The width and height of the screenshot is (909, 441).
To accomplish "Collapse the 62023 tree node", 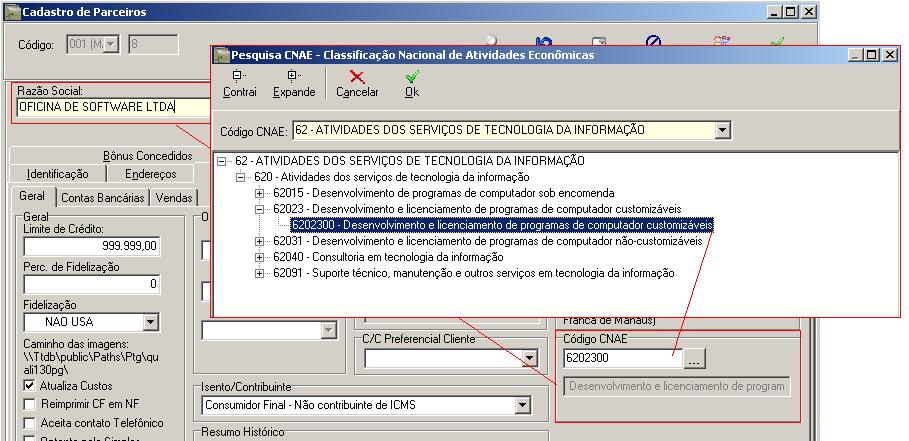I will tap(259, 209).
